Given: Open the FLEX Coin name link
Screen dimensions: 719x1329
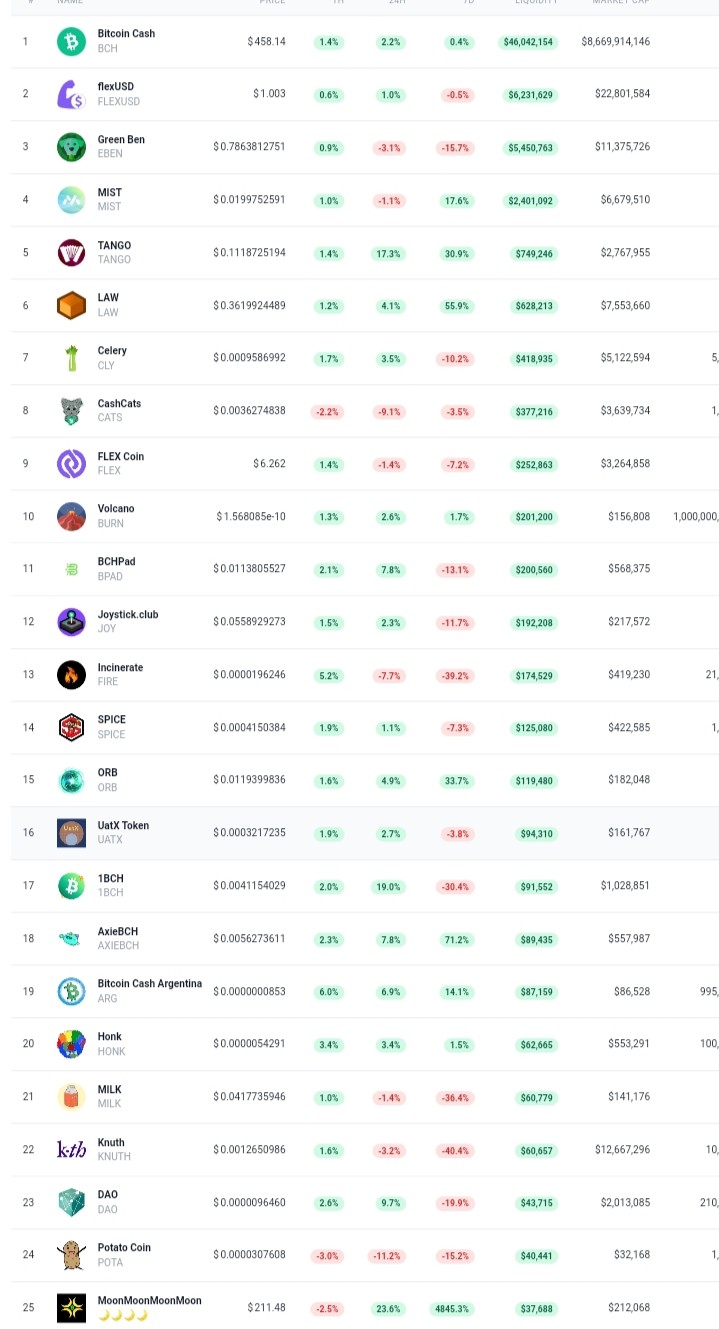Looking at the screenshot, I should tap(121, 456).
